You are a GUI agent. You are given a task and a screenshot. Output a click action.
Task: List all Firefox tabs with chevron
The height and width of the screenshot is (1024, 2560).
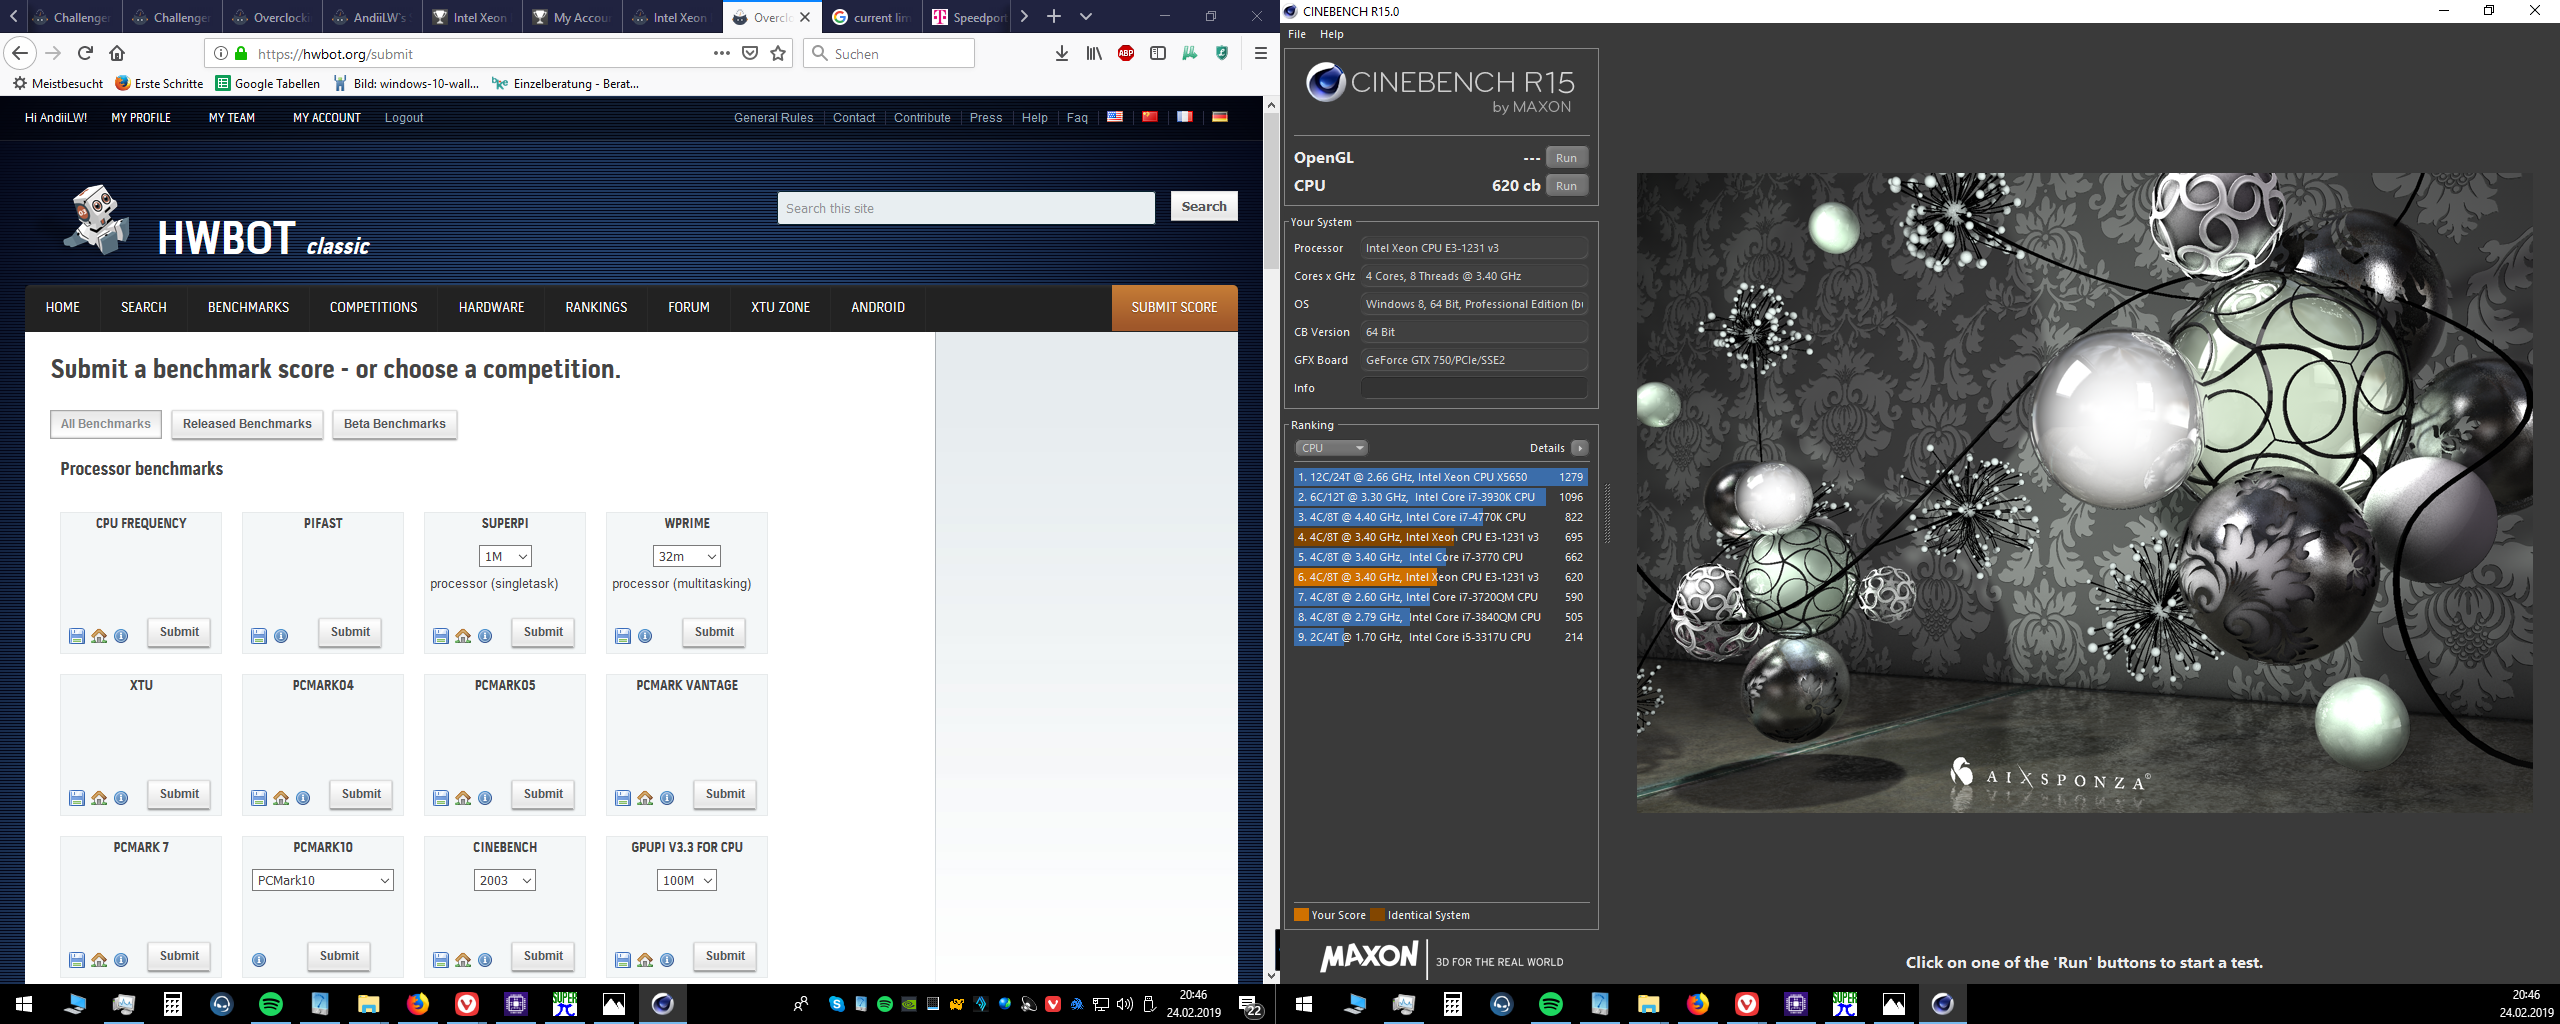(1086, 16)
